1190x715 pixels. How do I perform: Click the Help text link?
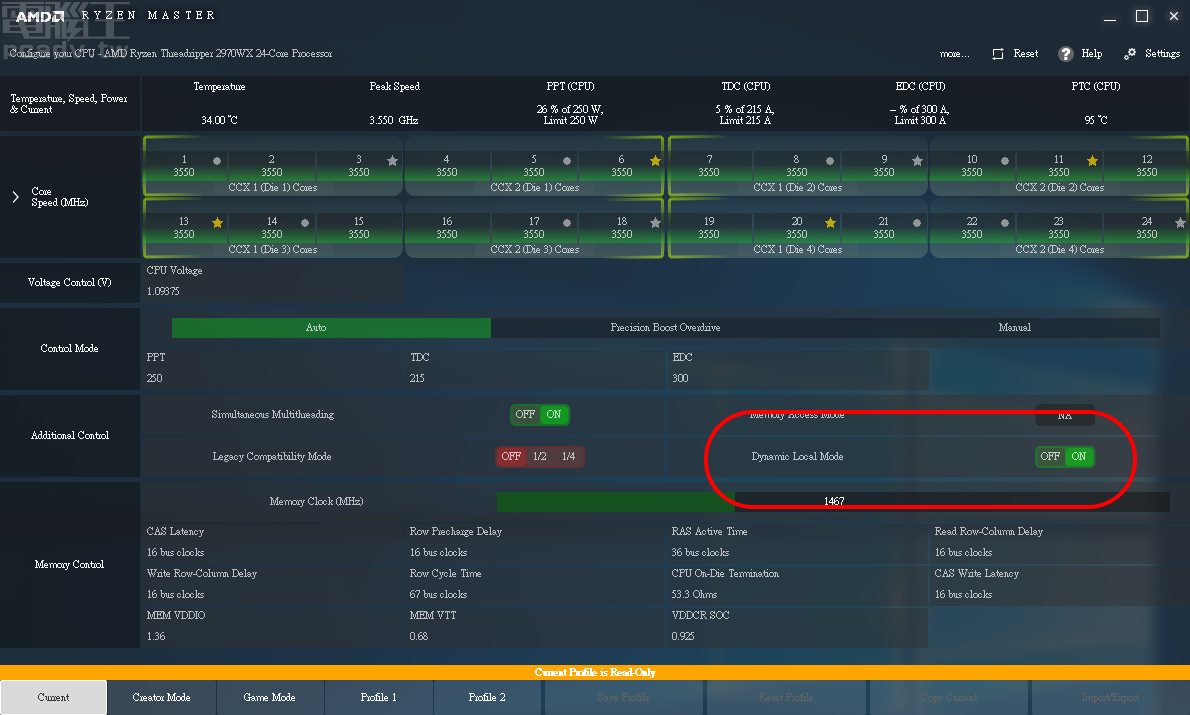[1091, 54]
